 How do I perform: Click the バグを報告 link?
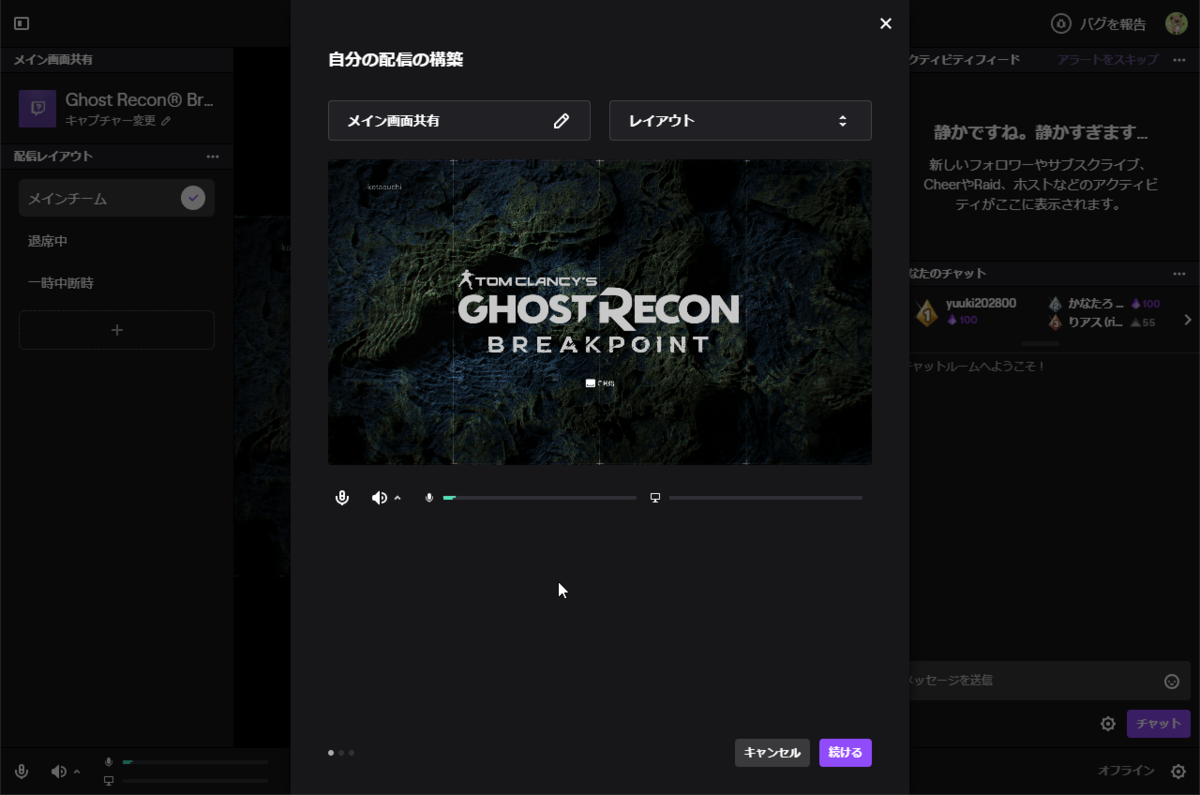click(1113, 24)
